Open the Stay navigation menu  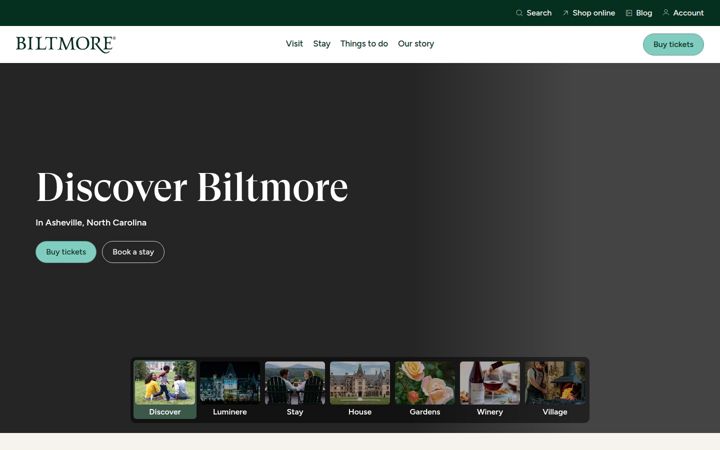(x=321, y=44)
